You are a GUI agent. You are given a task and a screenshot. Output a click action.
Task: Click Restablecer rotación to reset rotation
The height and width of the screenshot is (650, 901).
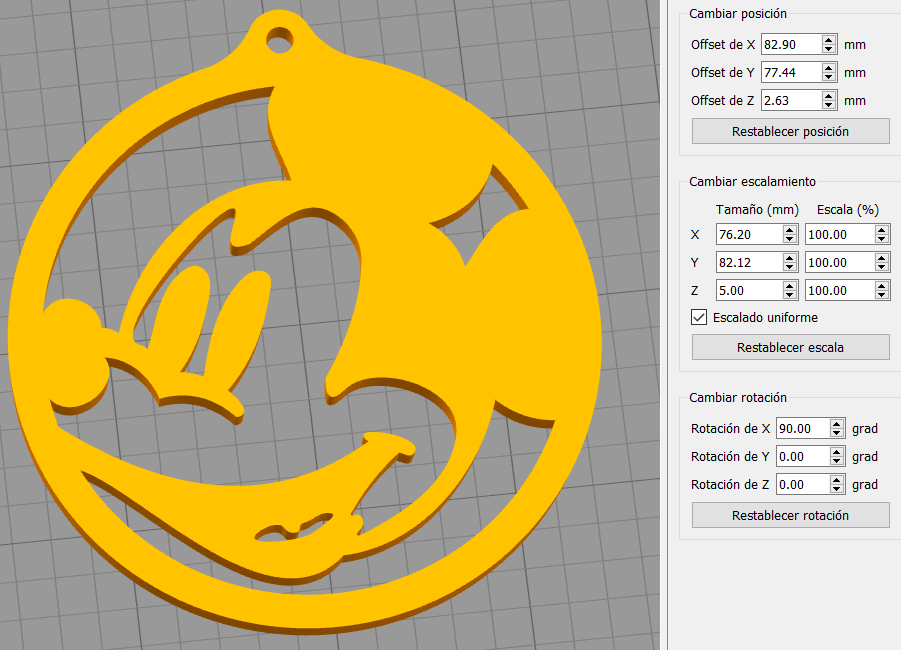790,515
